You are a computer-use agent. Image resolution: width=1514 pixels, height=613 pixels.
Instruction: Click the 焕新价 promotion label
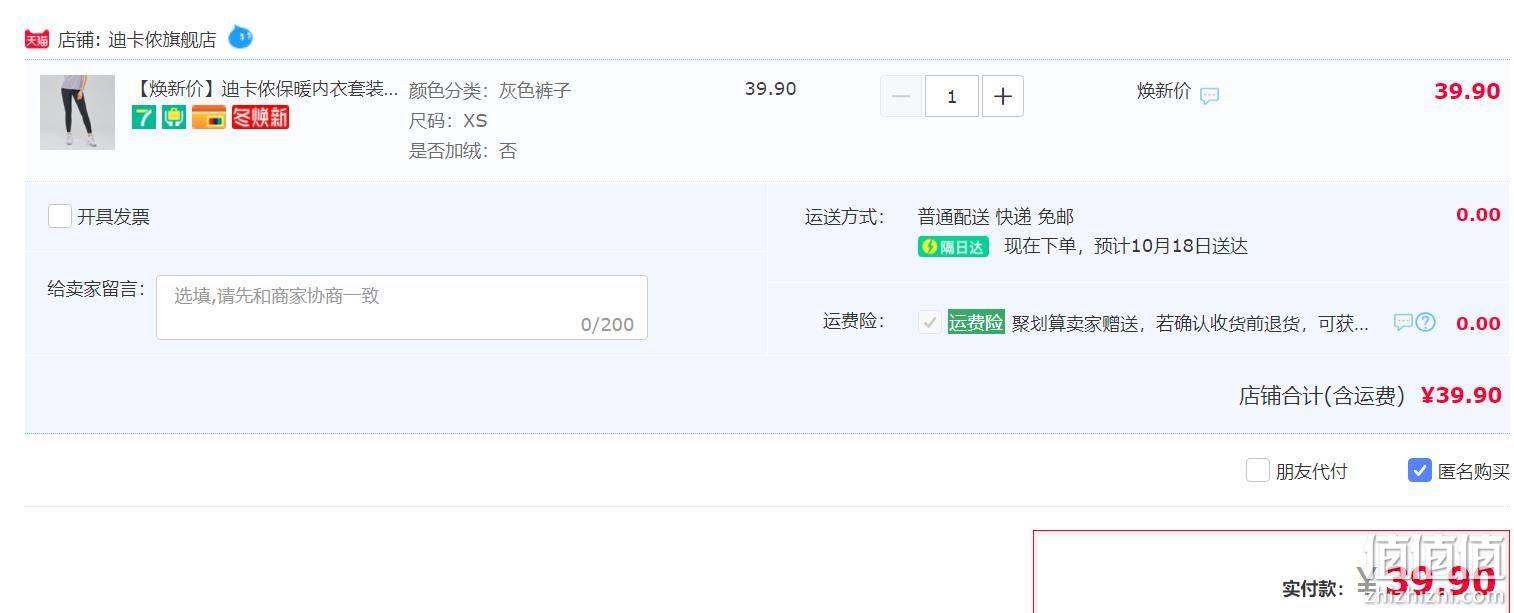1164,91
